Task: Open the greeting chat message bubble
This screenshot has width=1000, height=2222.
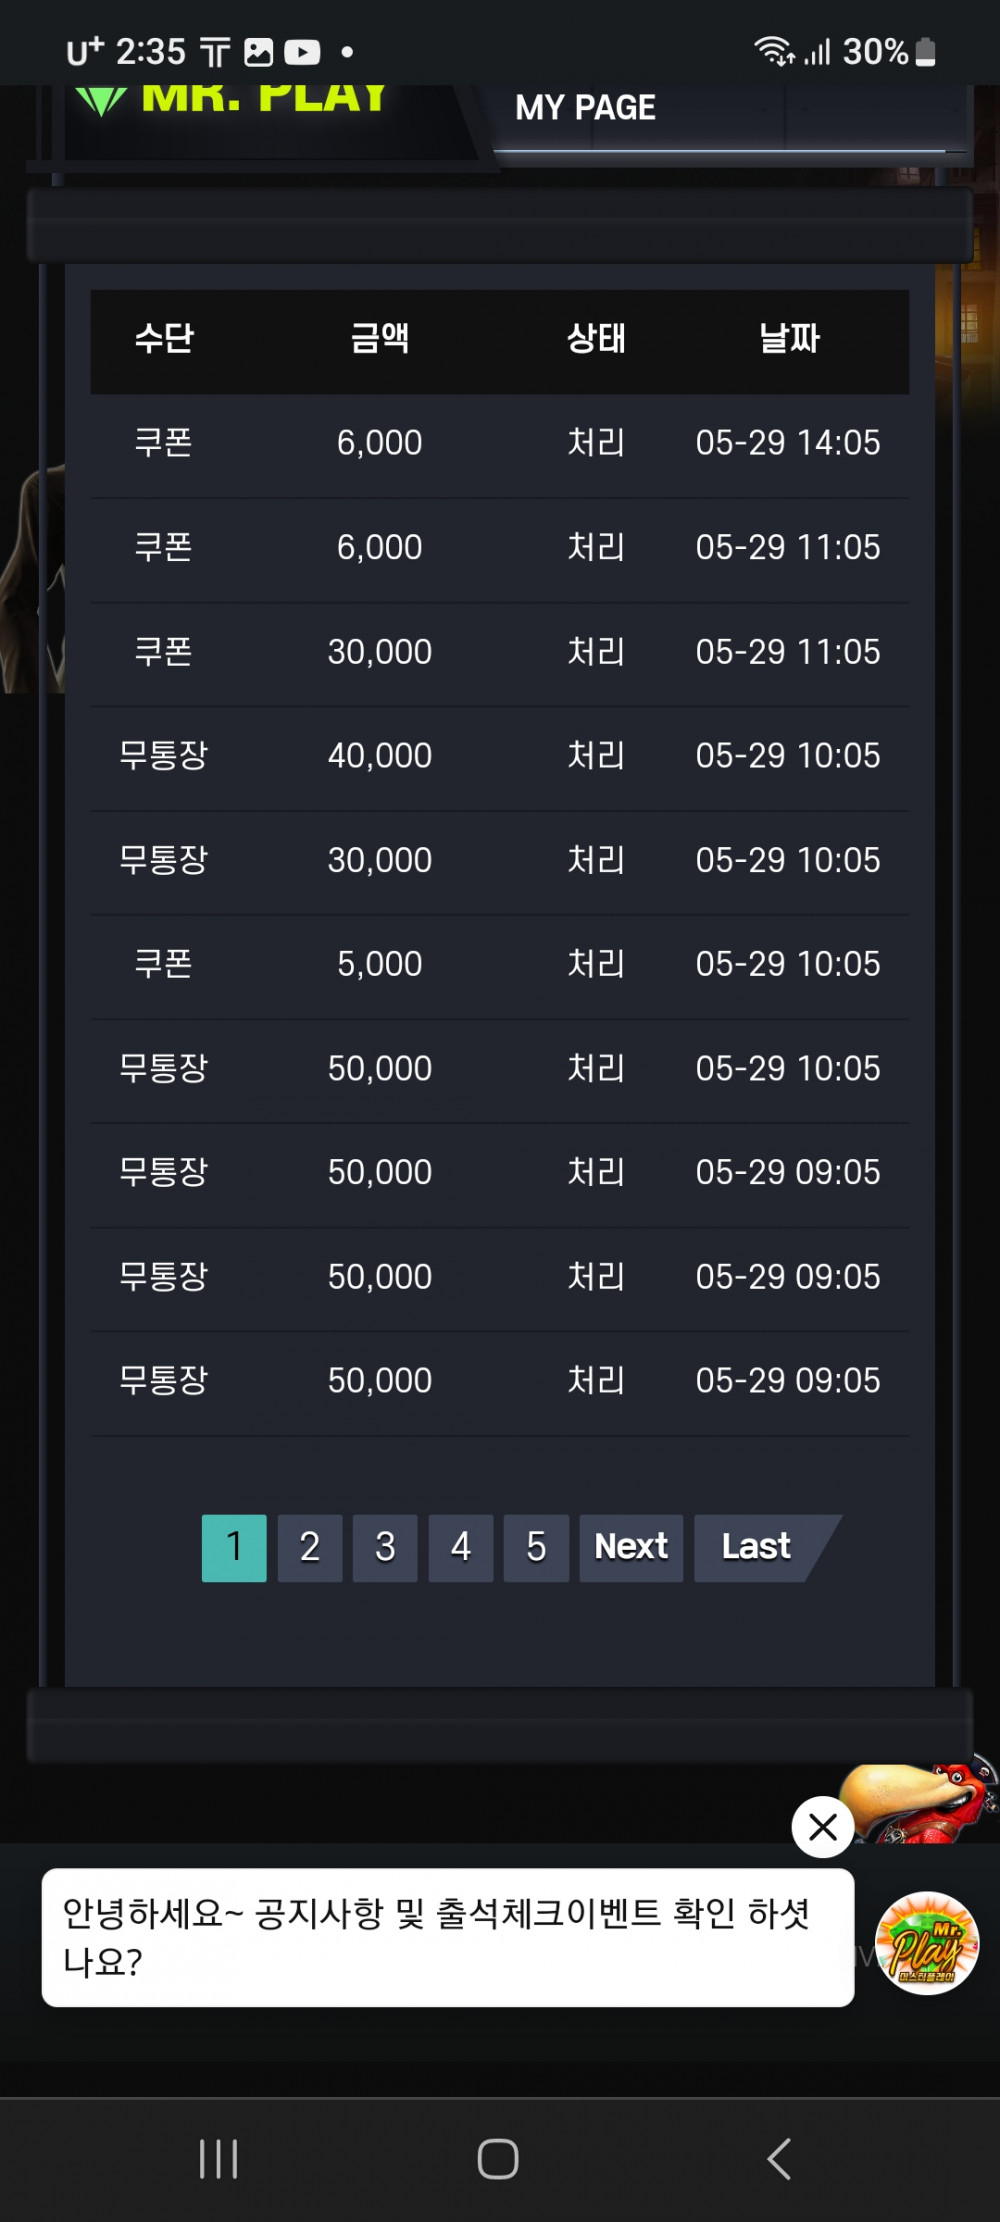Action: (448, 1937)
